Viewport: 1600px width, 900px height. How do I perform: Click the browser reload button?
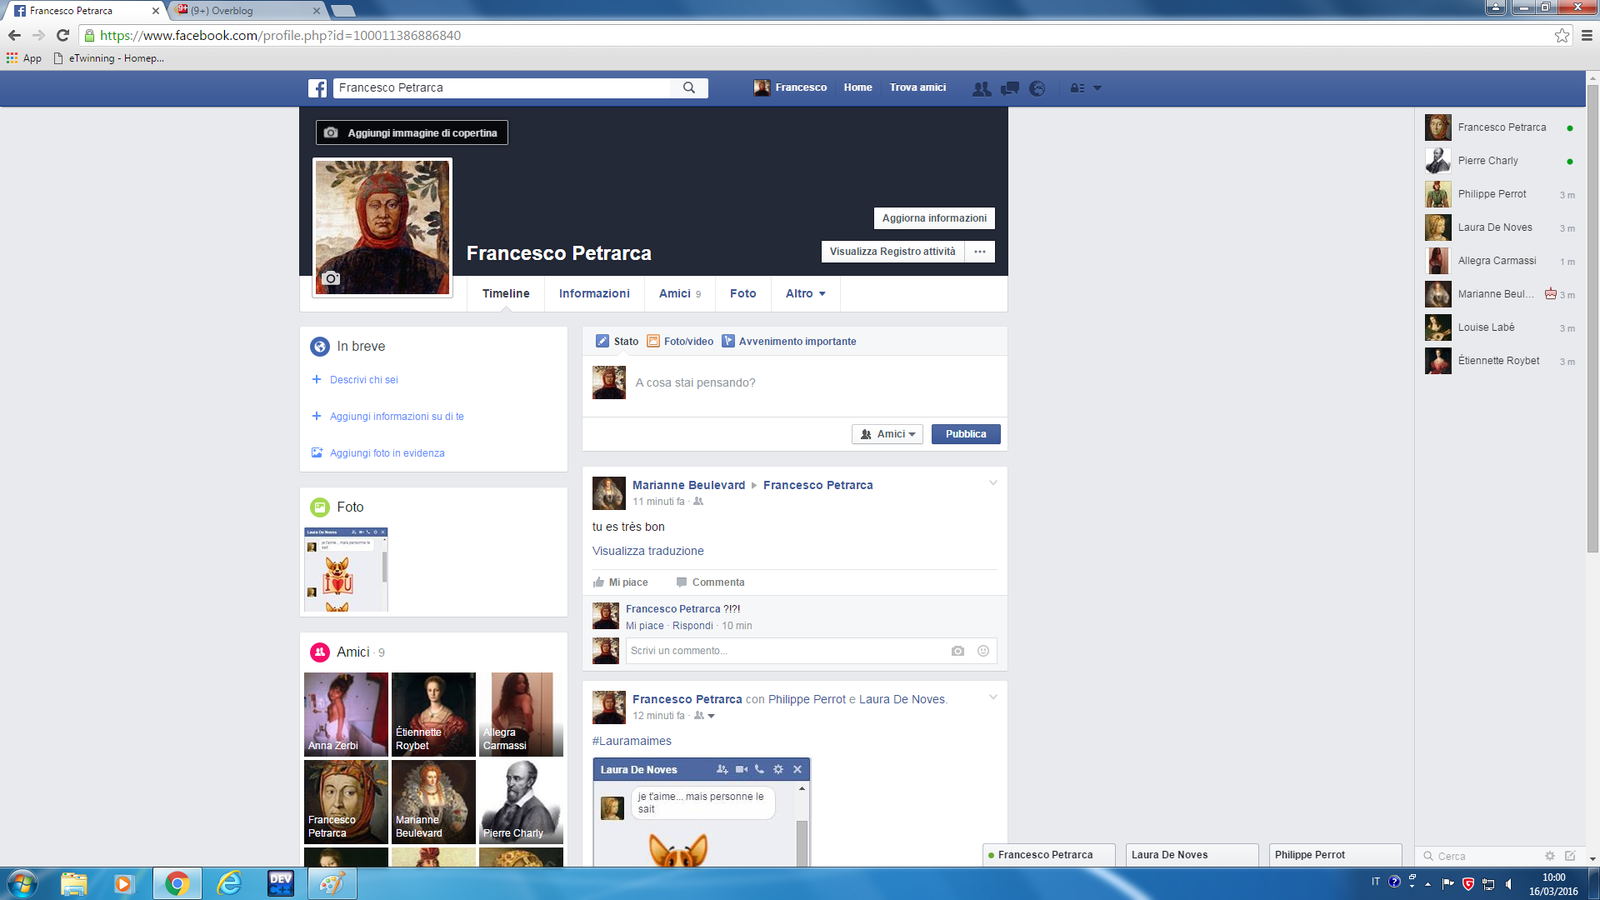coord(62,35)
